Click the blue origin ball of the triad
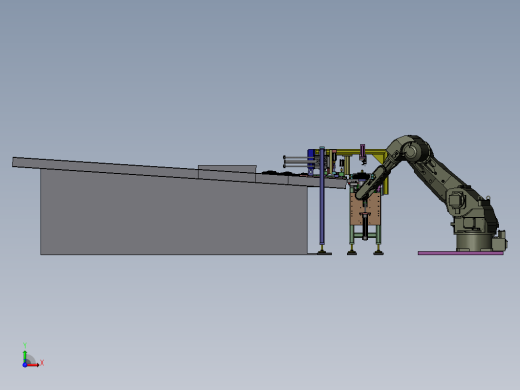 coord(25,365)
